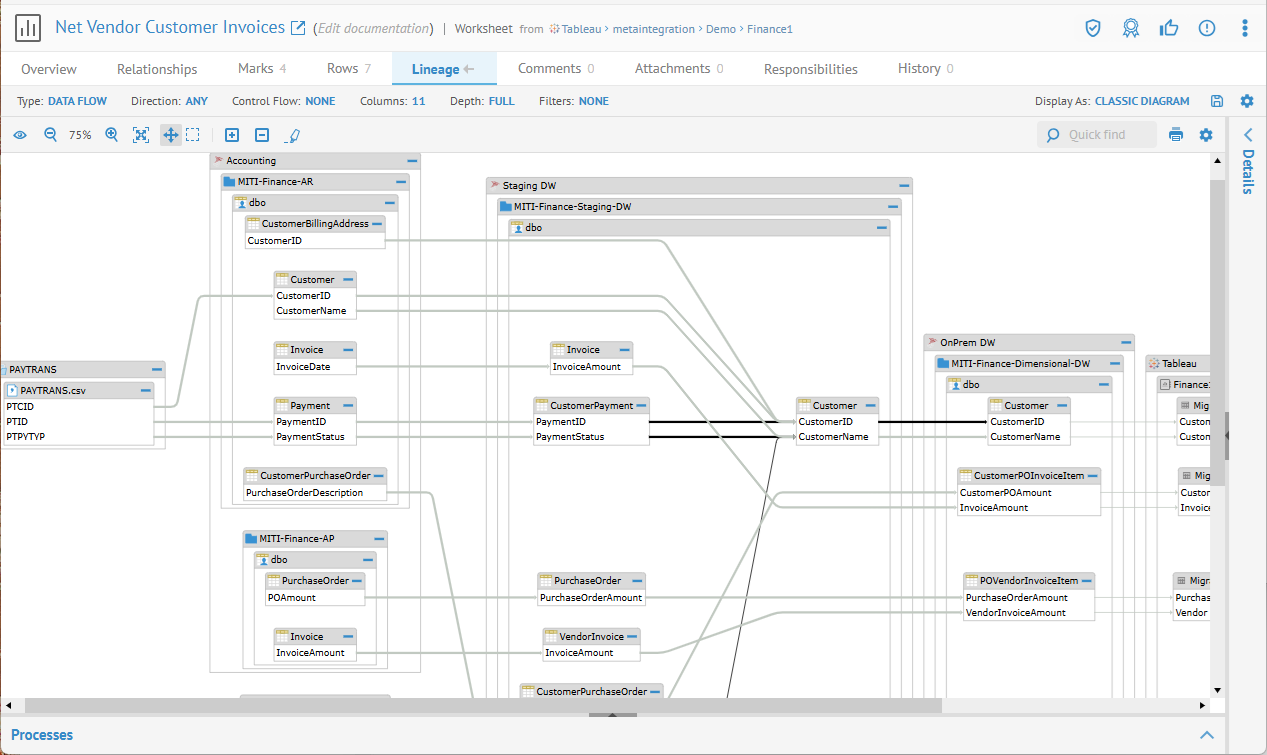This screenshot has height=755, width=1267.
Task: Click the Edit documentation link
Action: click(373, 29)
